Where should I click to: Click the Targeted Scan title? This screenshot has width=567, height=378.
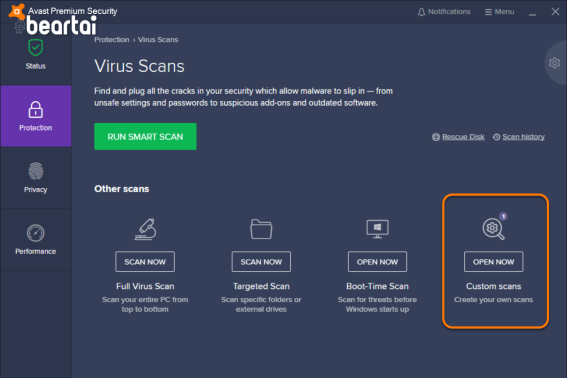coord(261,286)
